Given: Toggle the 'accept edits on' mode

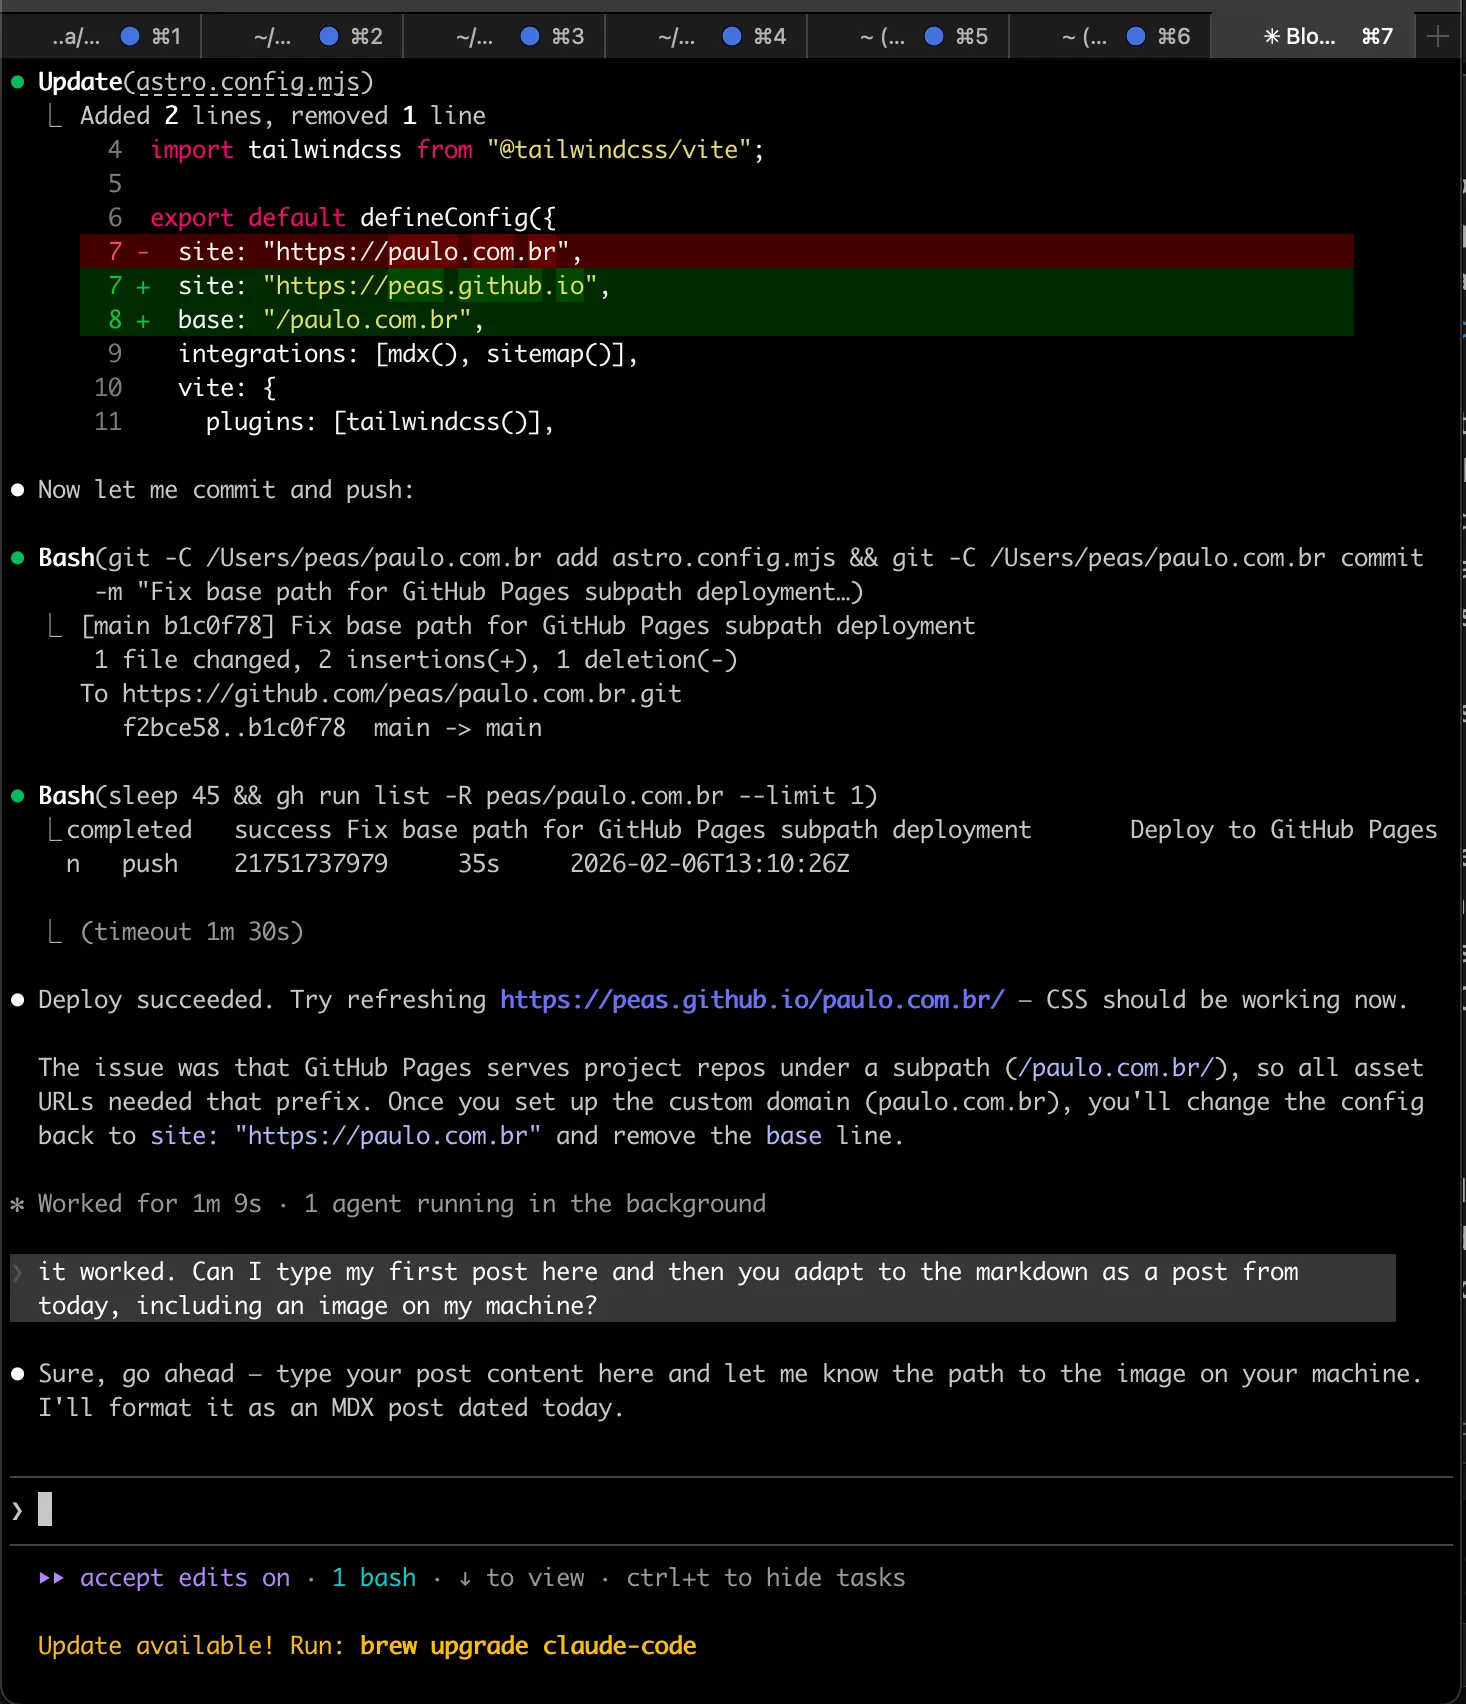Looking at the screenshot, I should click(185, 1578).
